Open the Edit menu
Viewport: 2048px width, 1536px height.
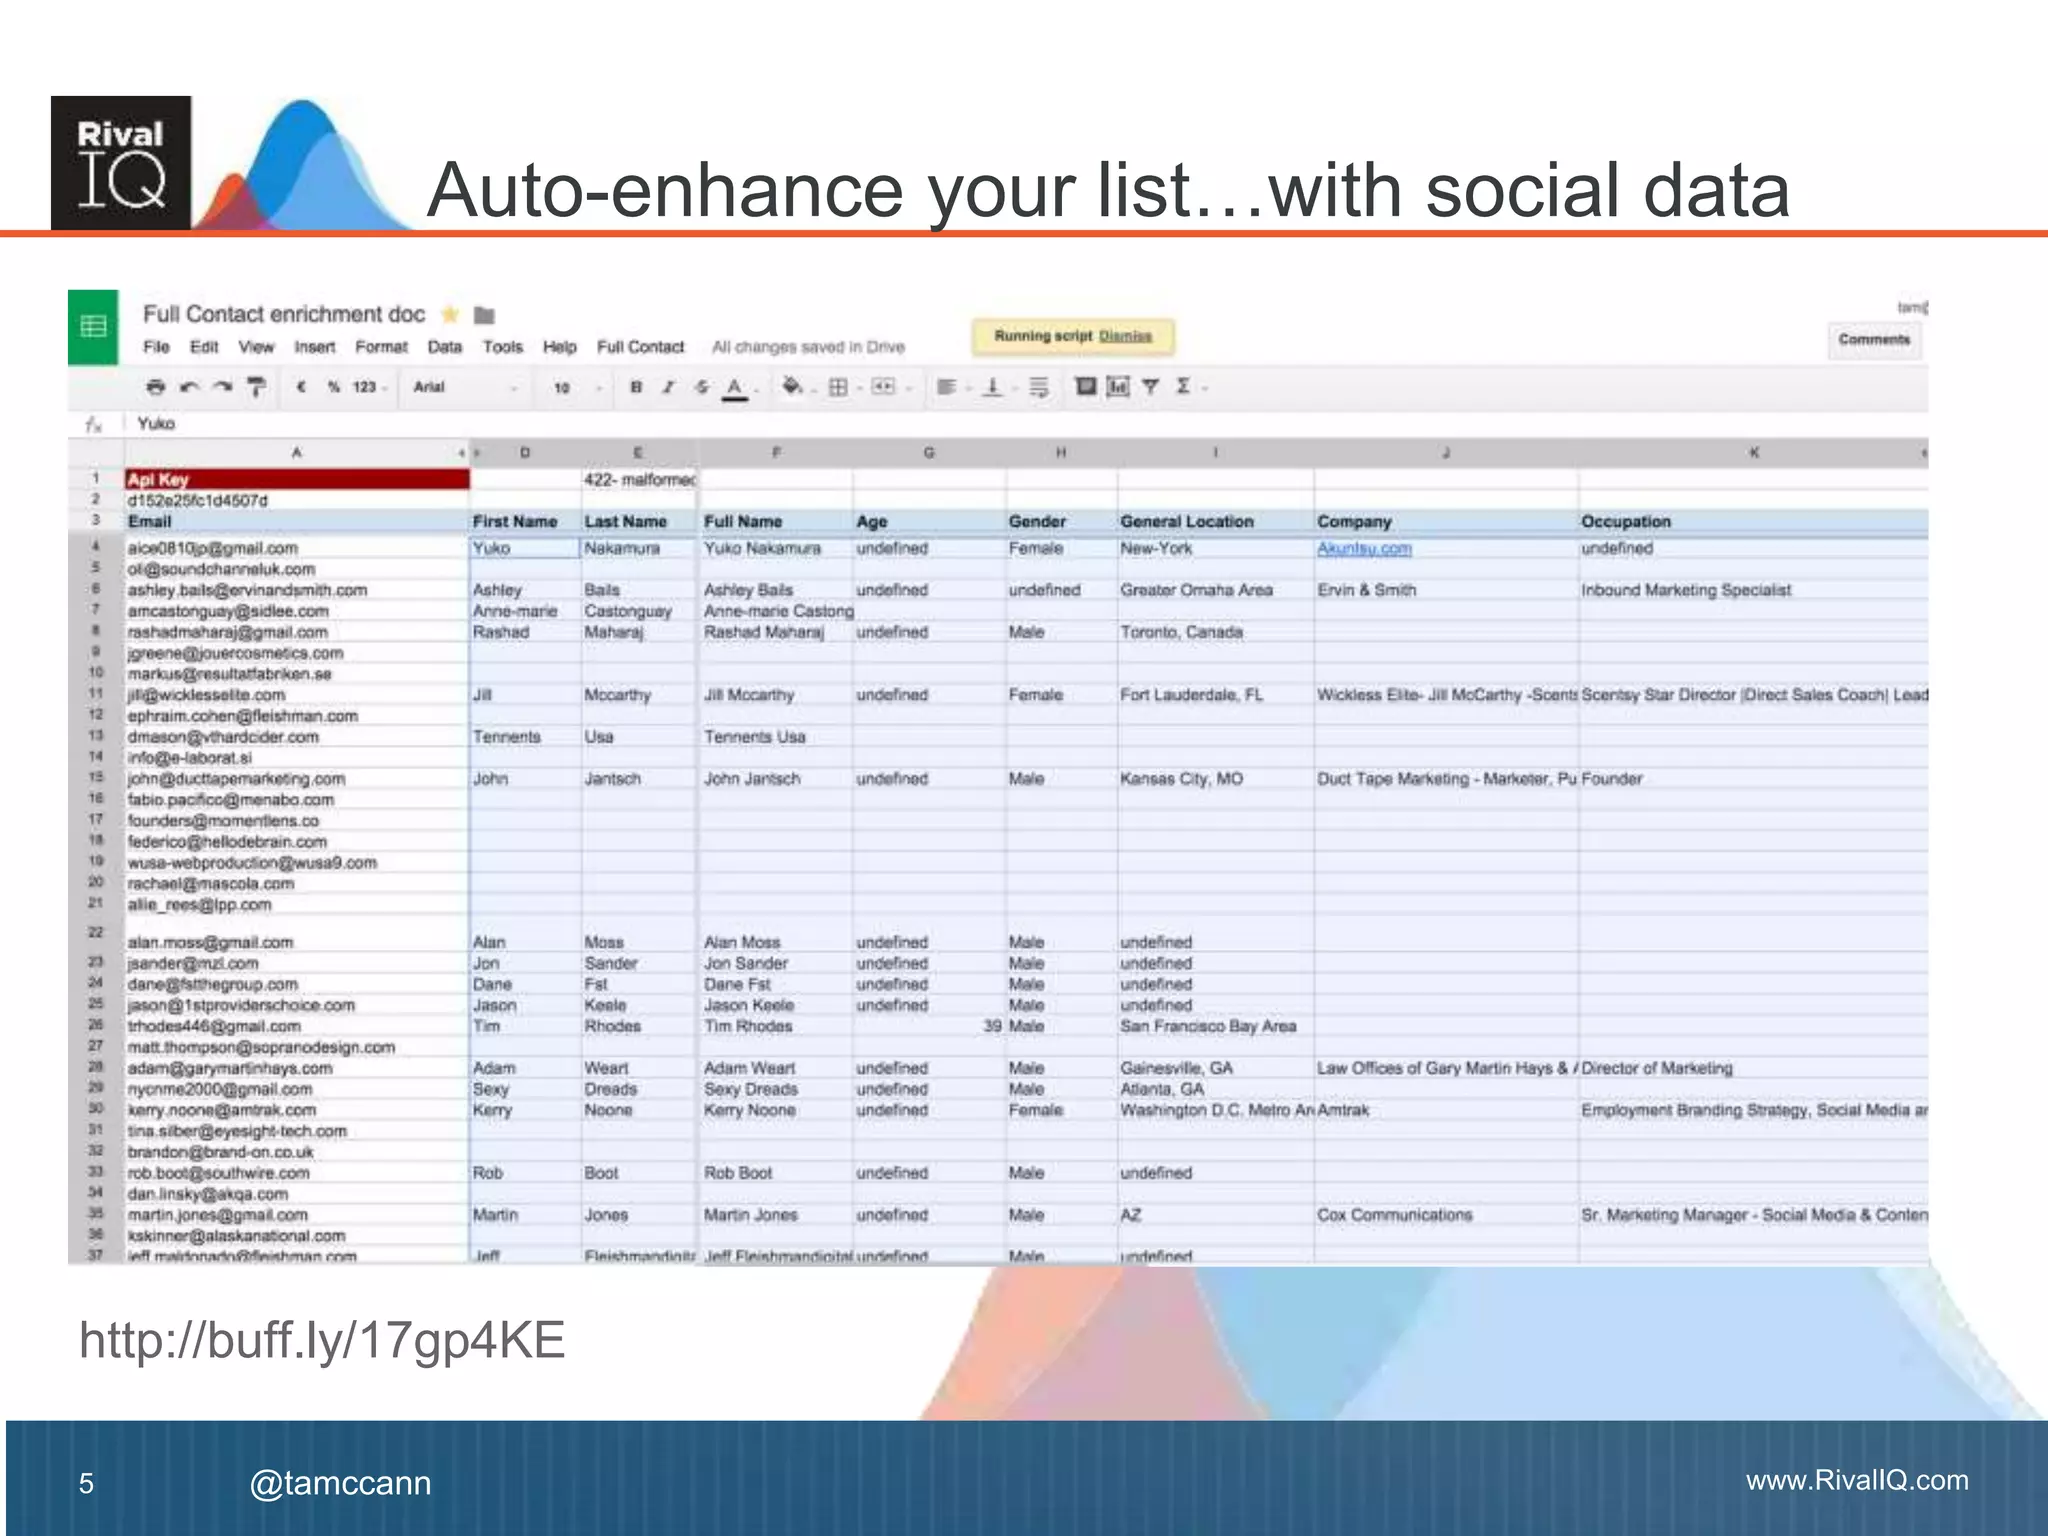pyautogui.click(x=204, y=347)
